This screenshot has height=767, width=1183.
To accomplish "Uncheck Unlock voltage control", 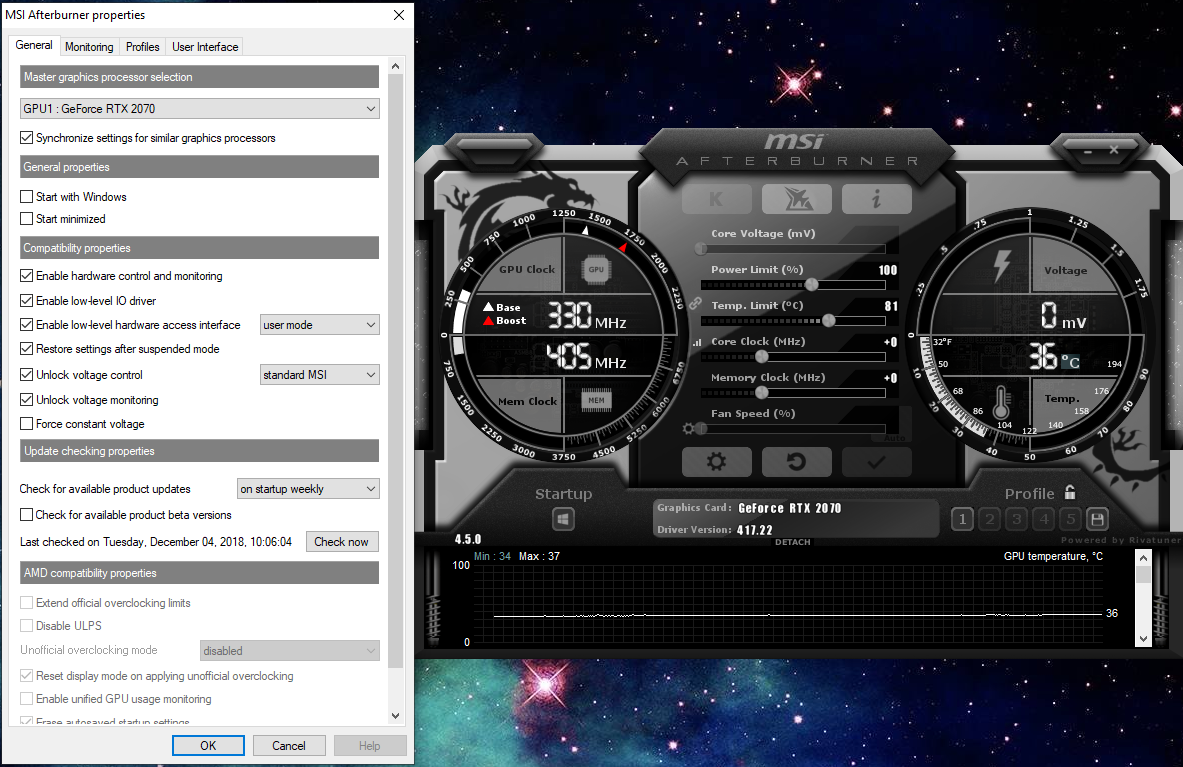I will click(x=26, y=374).
